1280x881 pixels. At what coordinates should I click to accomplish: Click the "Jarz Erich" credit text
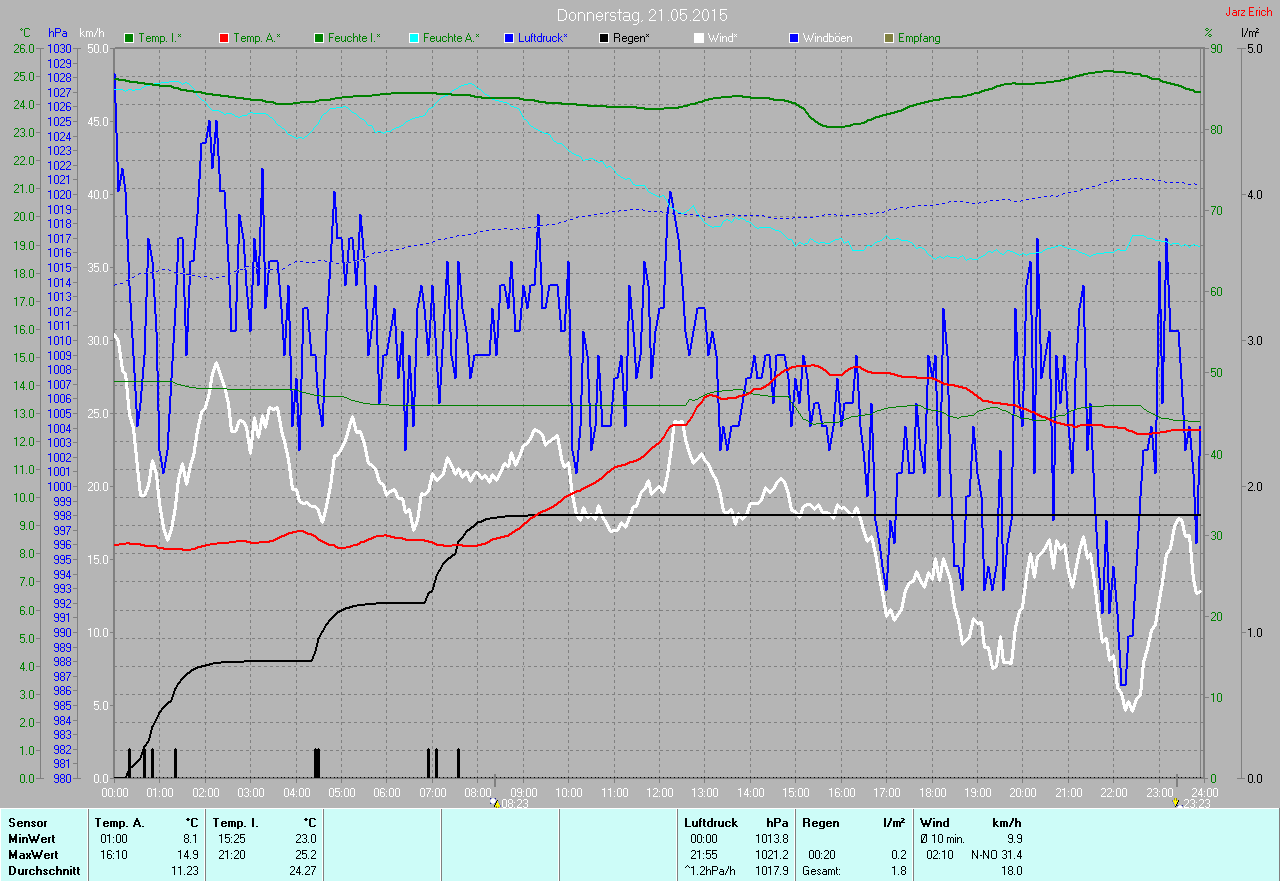(1249, 12)
